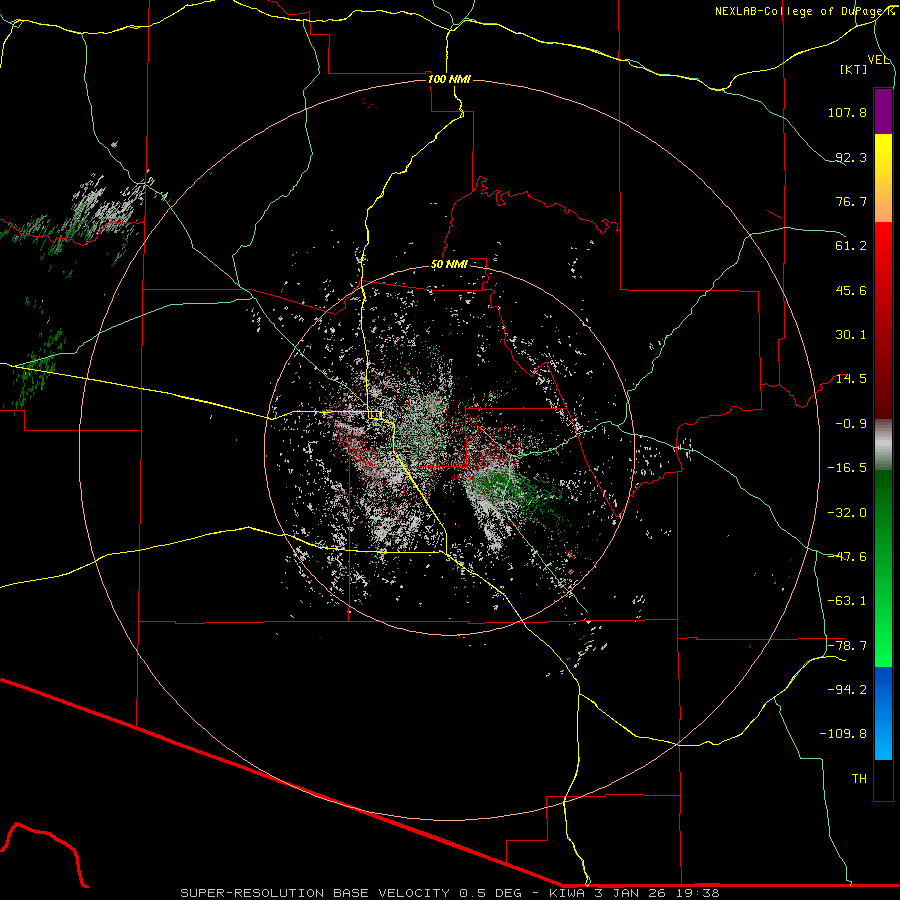Pick the gray near-zero segment of the color bar
This screenshot has height=900, width=900.
[x=883, y=445]
